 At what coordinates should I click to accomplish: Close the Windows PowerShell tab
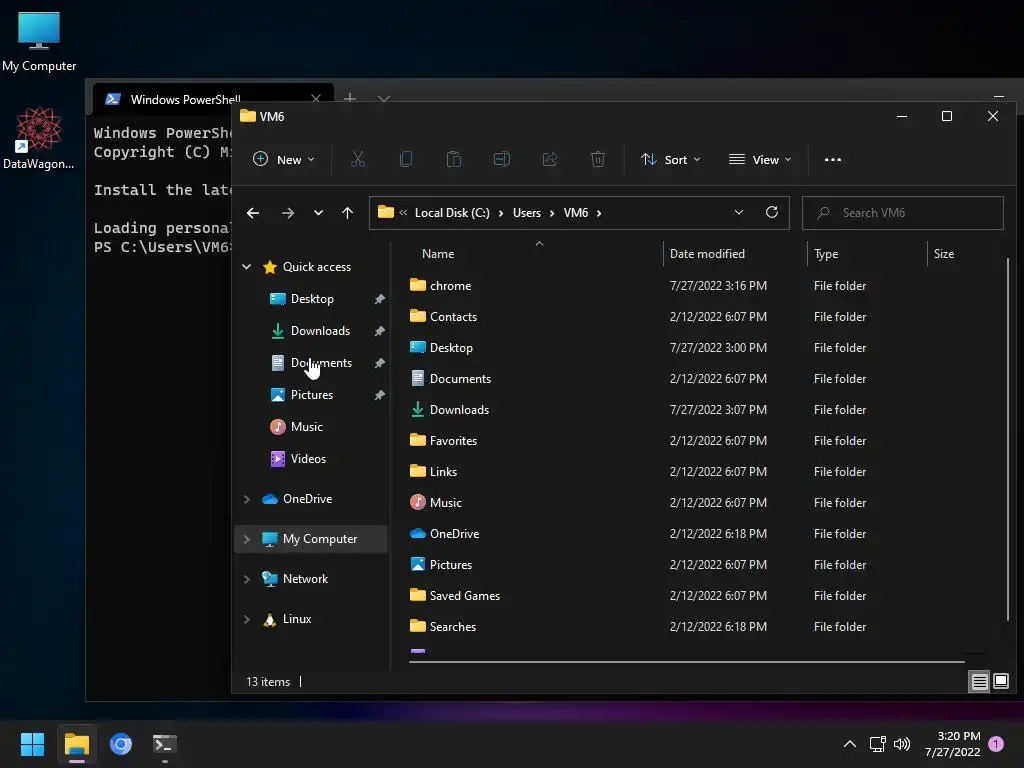tap(316, 99)
